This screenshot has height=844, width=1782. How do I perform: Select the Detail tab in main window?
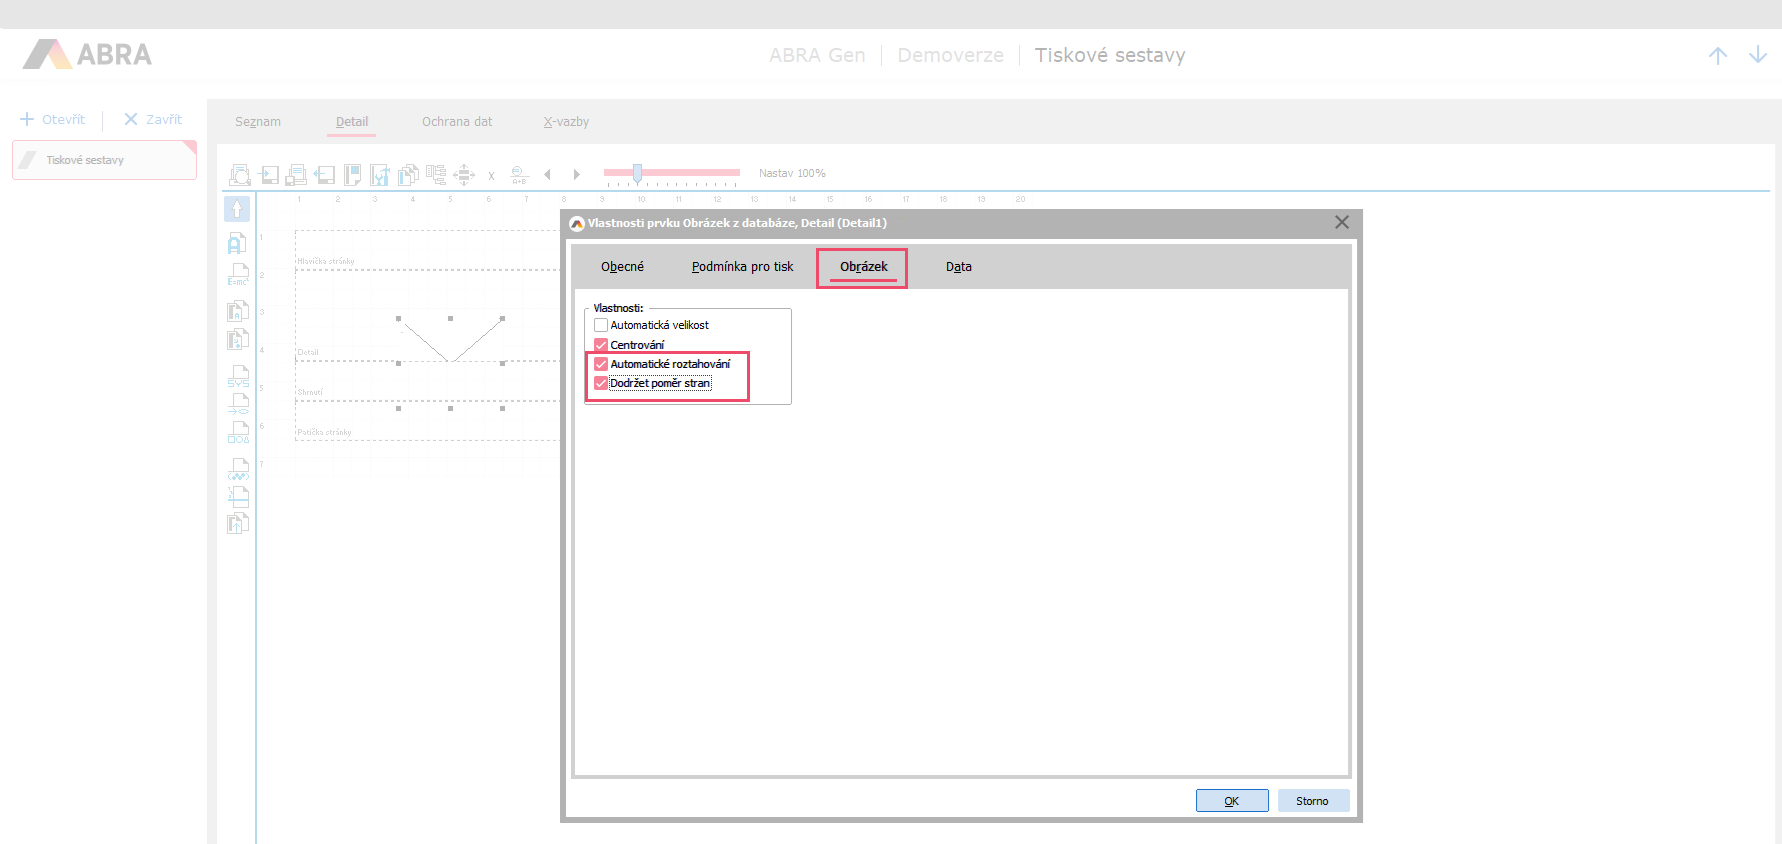point(352,122)
